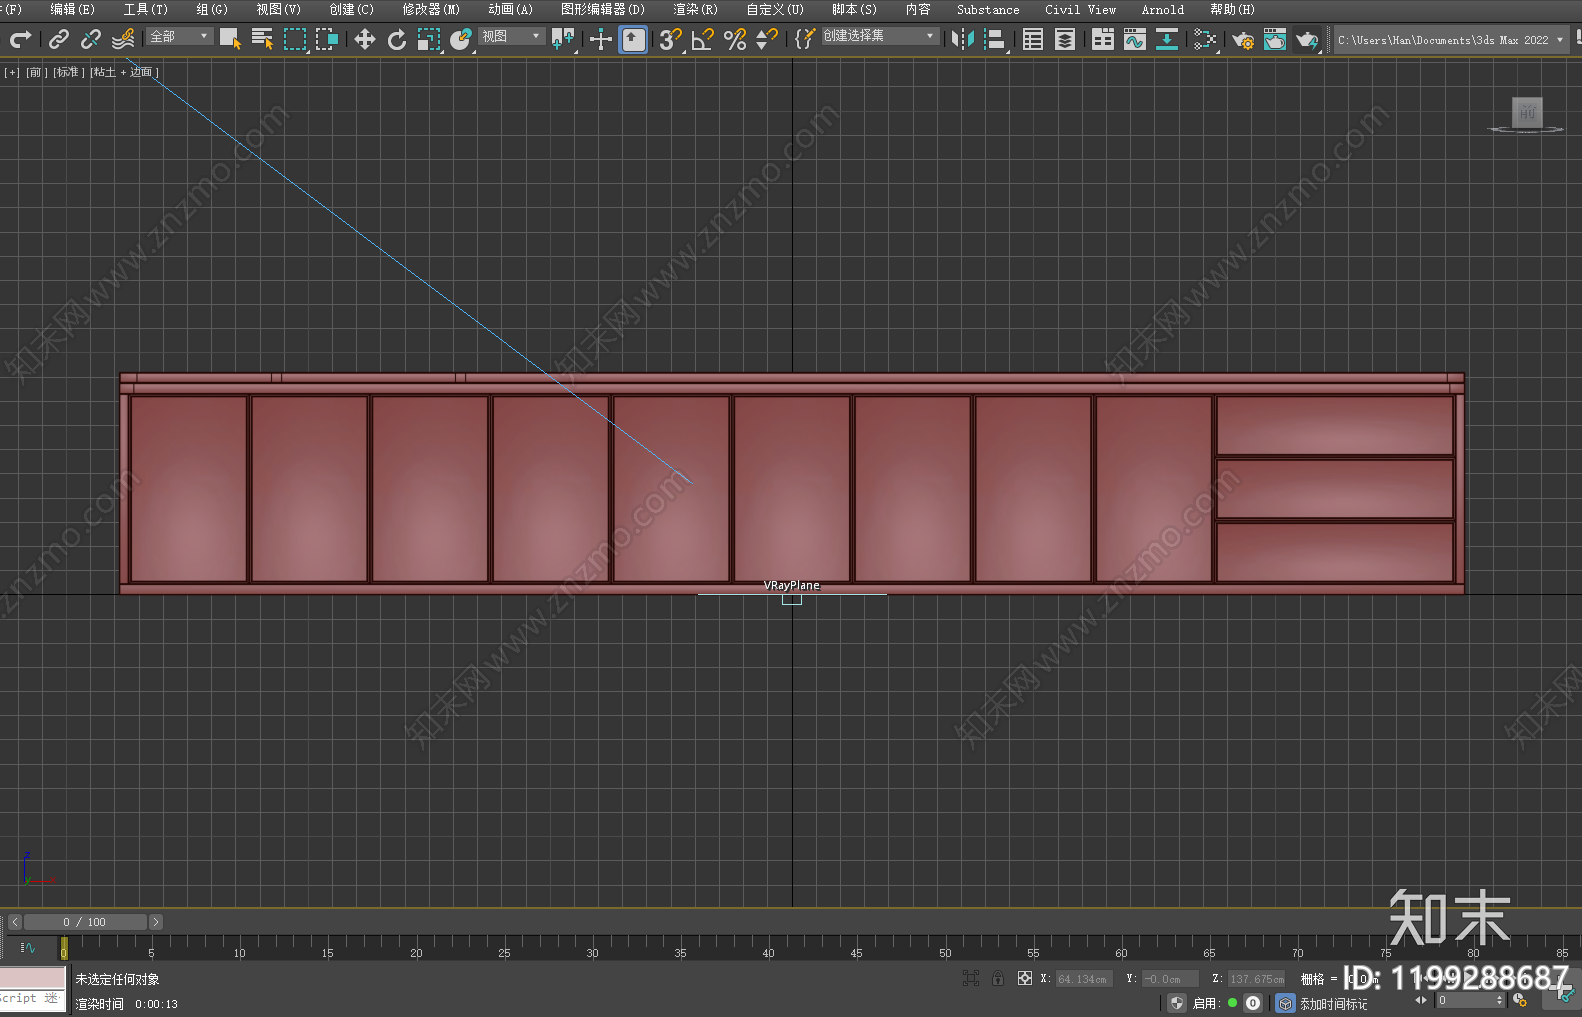Step time slider forward with right arrow
This screenshot has height=1017, width=1582.
click(x=155, y=922)
